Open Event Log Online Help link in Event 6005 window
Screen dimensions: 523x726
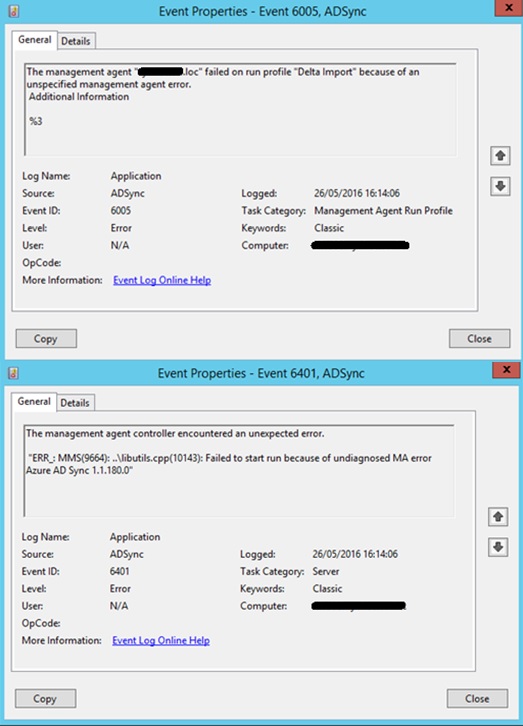tap(162, 280)
